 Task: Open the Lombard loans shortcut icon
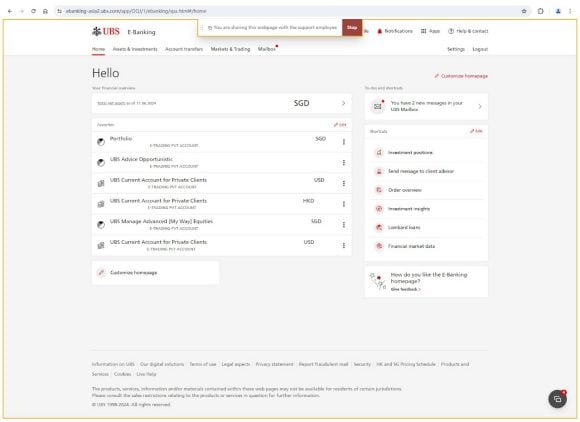(379, 227)
